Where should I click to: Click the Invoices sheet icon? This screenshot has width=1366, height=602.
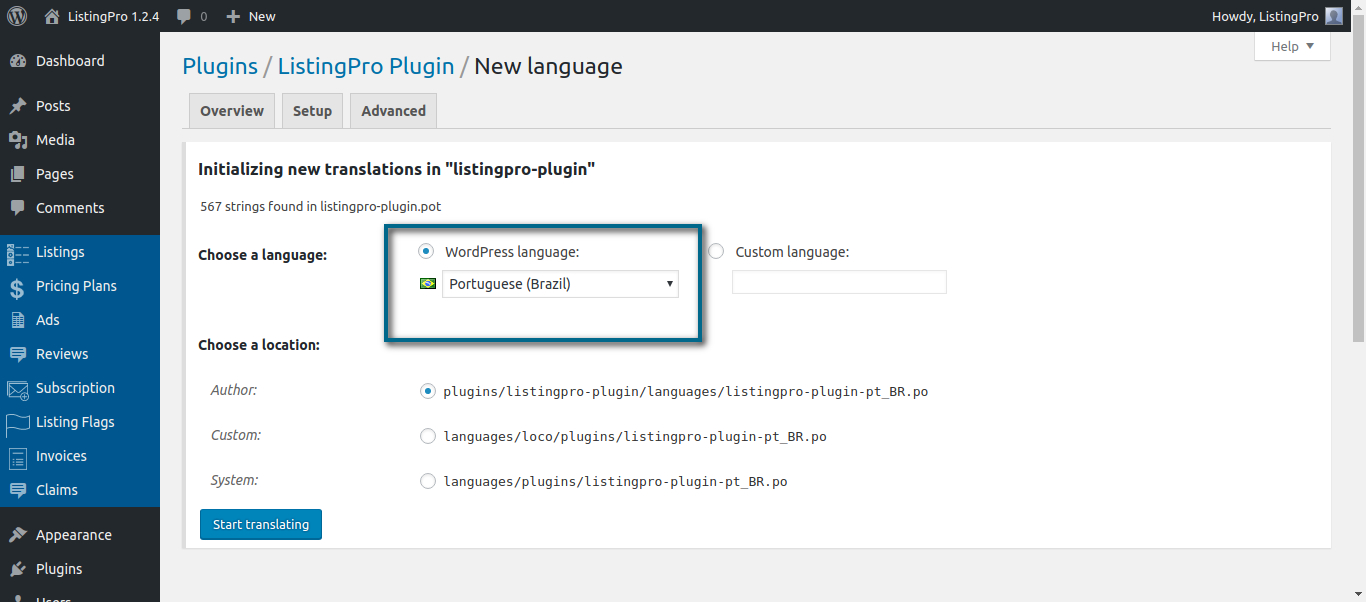17,457
